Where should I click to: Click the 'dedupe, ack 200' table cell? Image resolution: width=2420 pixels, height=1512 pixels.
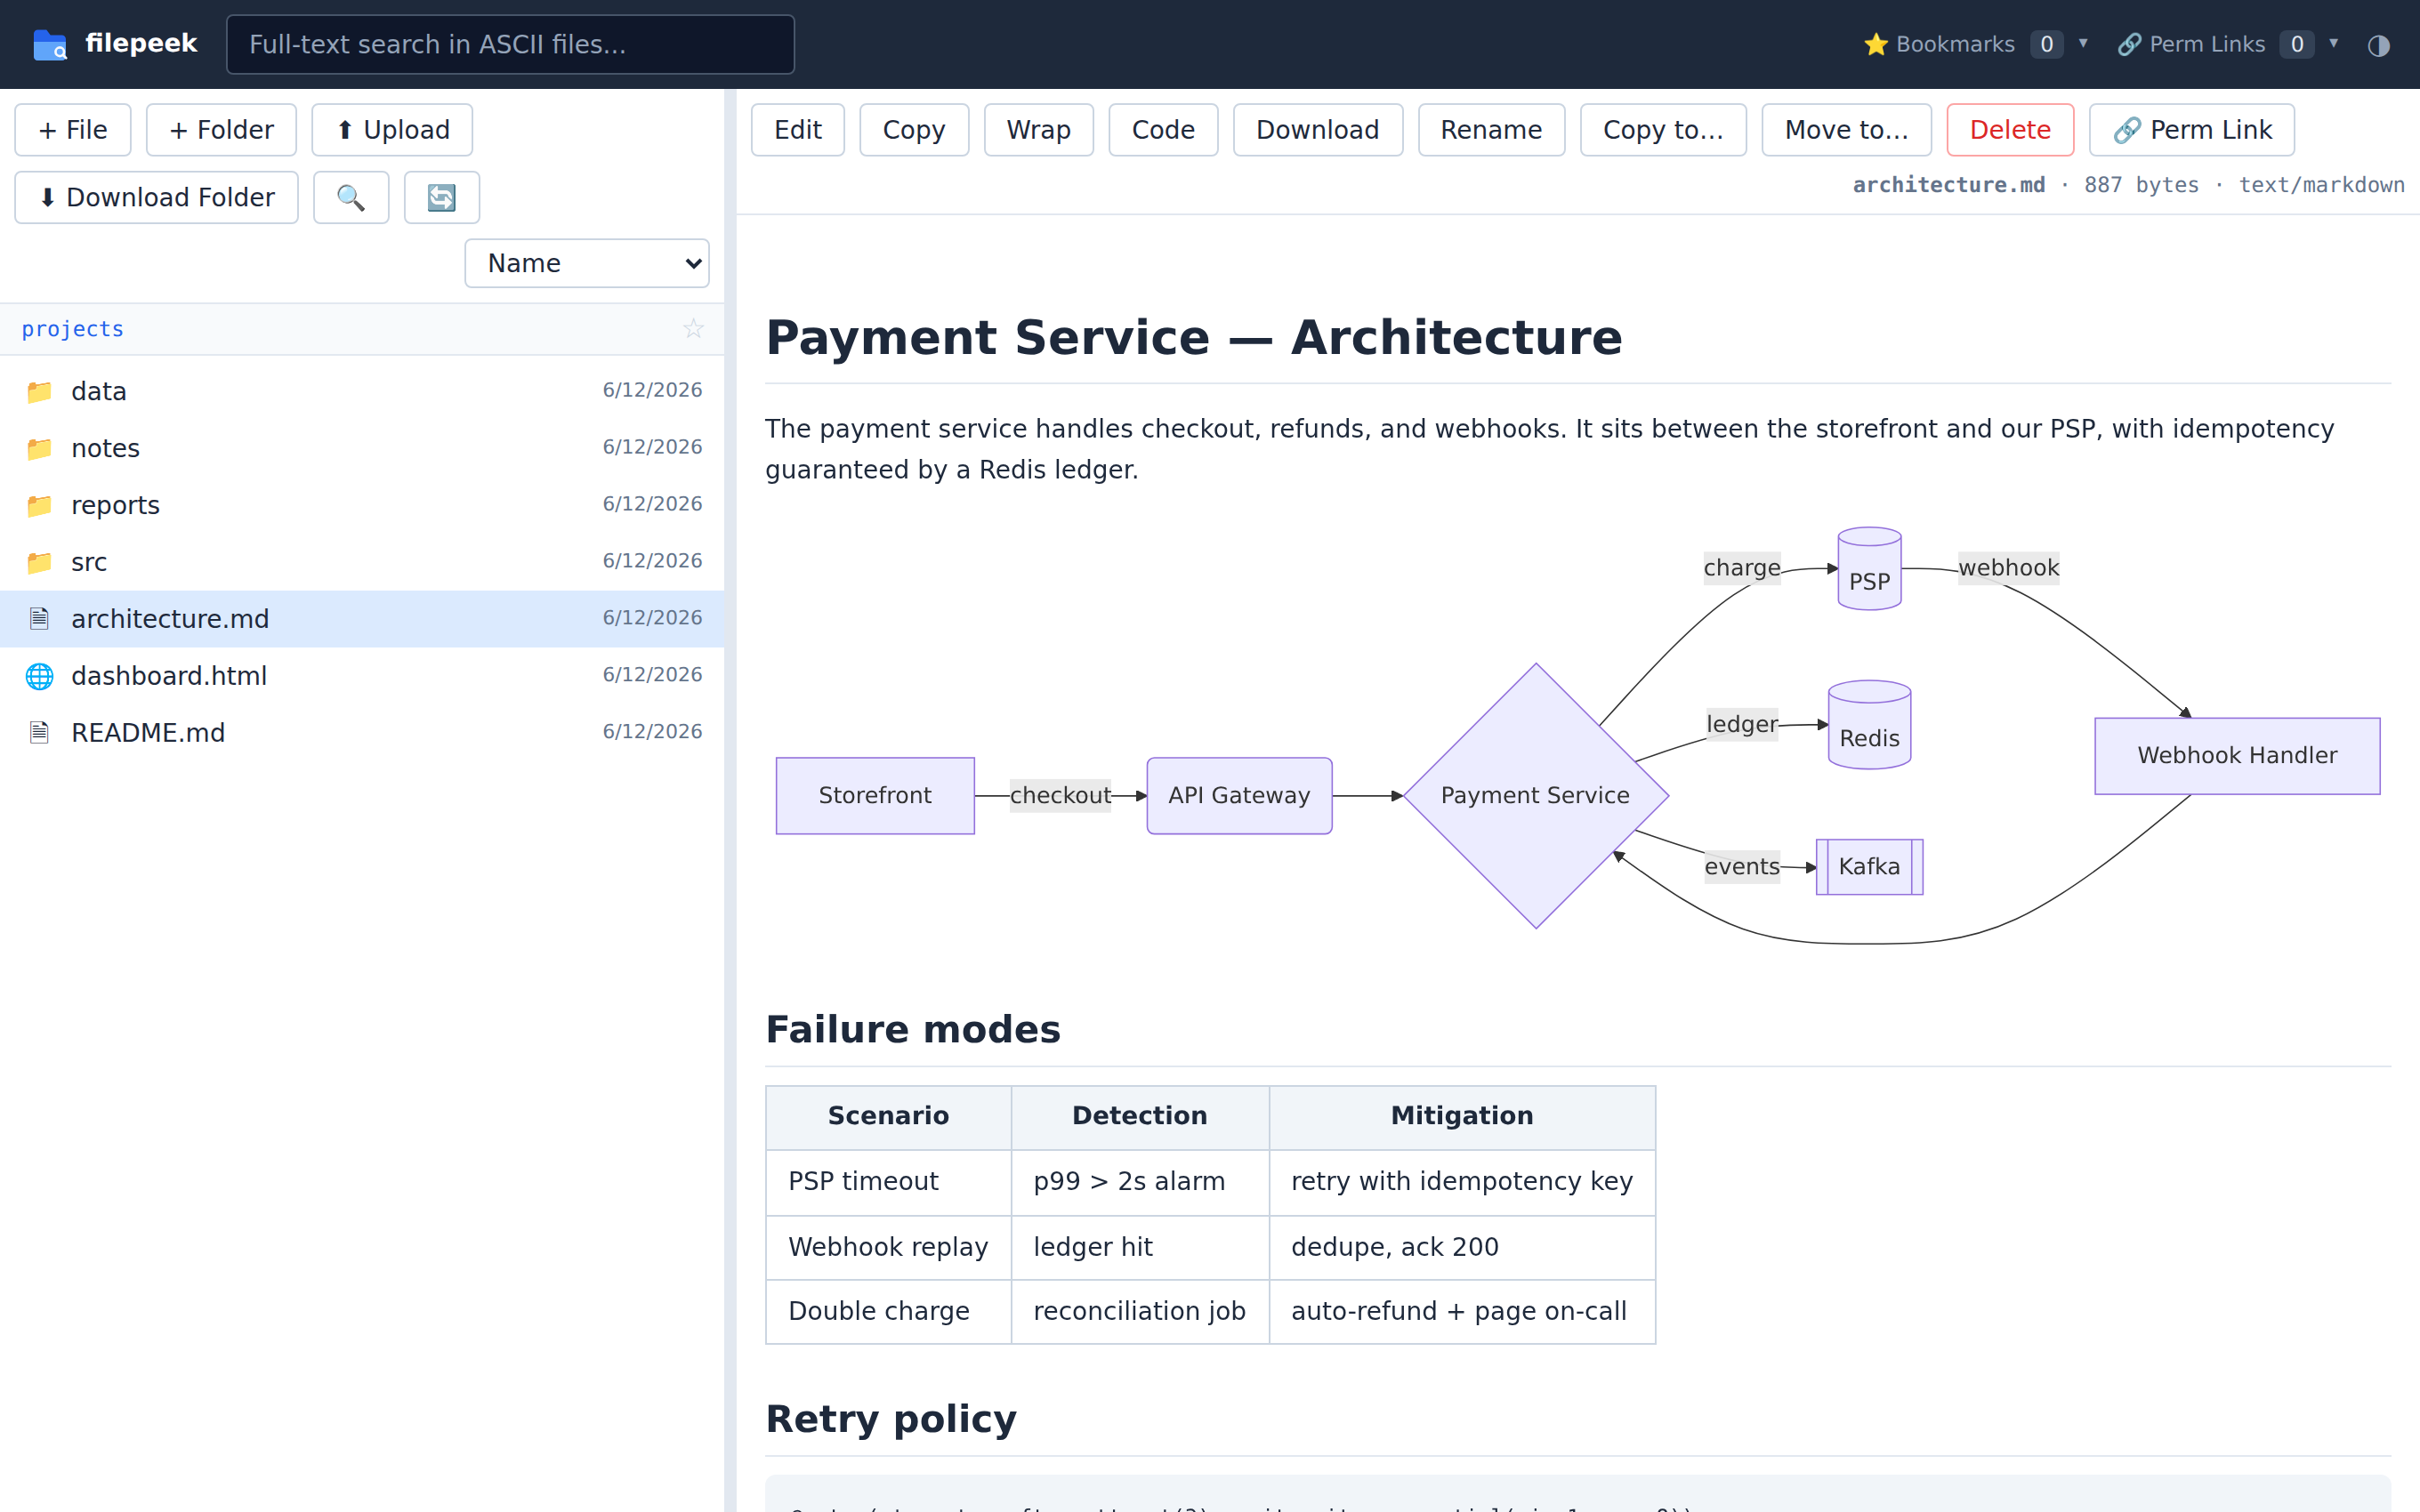coord(1462,1247)
